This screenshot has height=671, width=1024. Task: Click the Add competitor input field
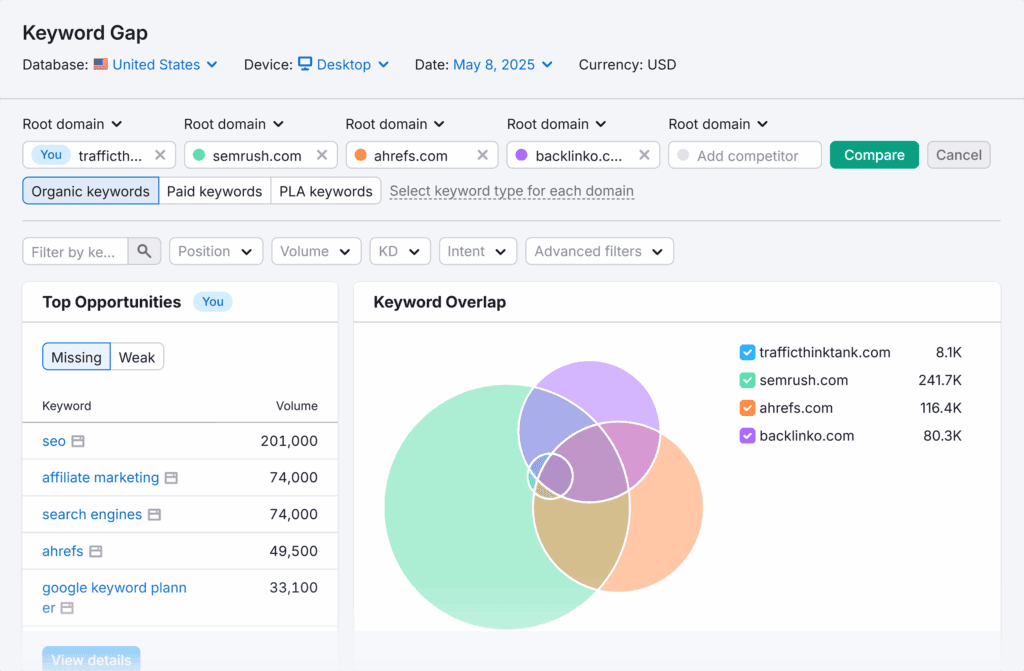click(747, 155)
